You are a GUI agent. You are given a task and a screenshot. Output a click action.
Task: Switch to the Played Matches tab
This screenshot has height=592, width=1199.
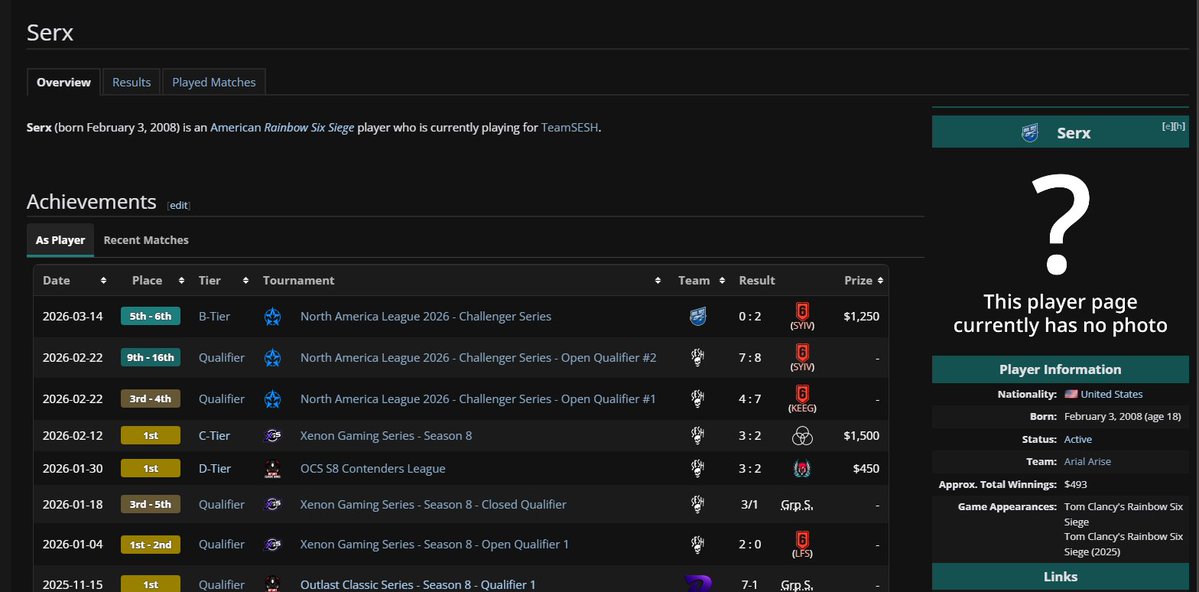tap(213, 82)
